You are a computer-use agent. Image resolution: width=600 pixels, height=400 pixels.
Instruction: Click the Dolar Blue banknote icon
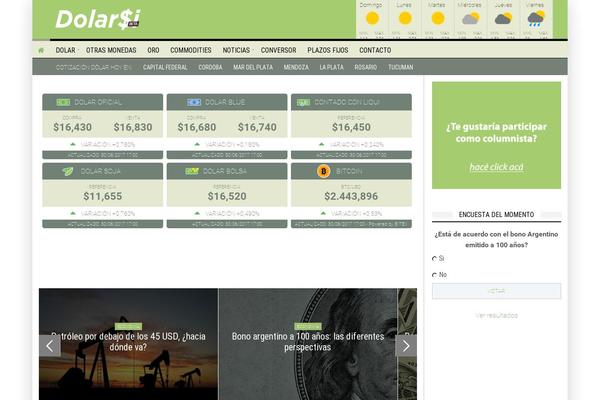pyautogui.click(x=194, y=102)
